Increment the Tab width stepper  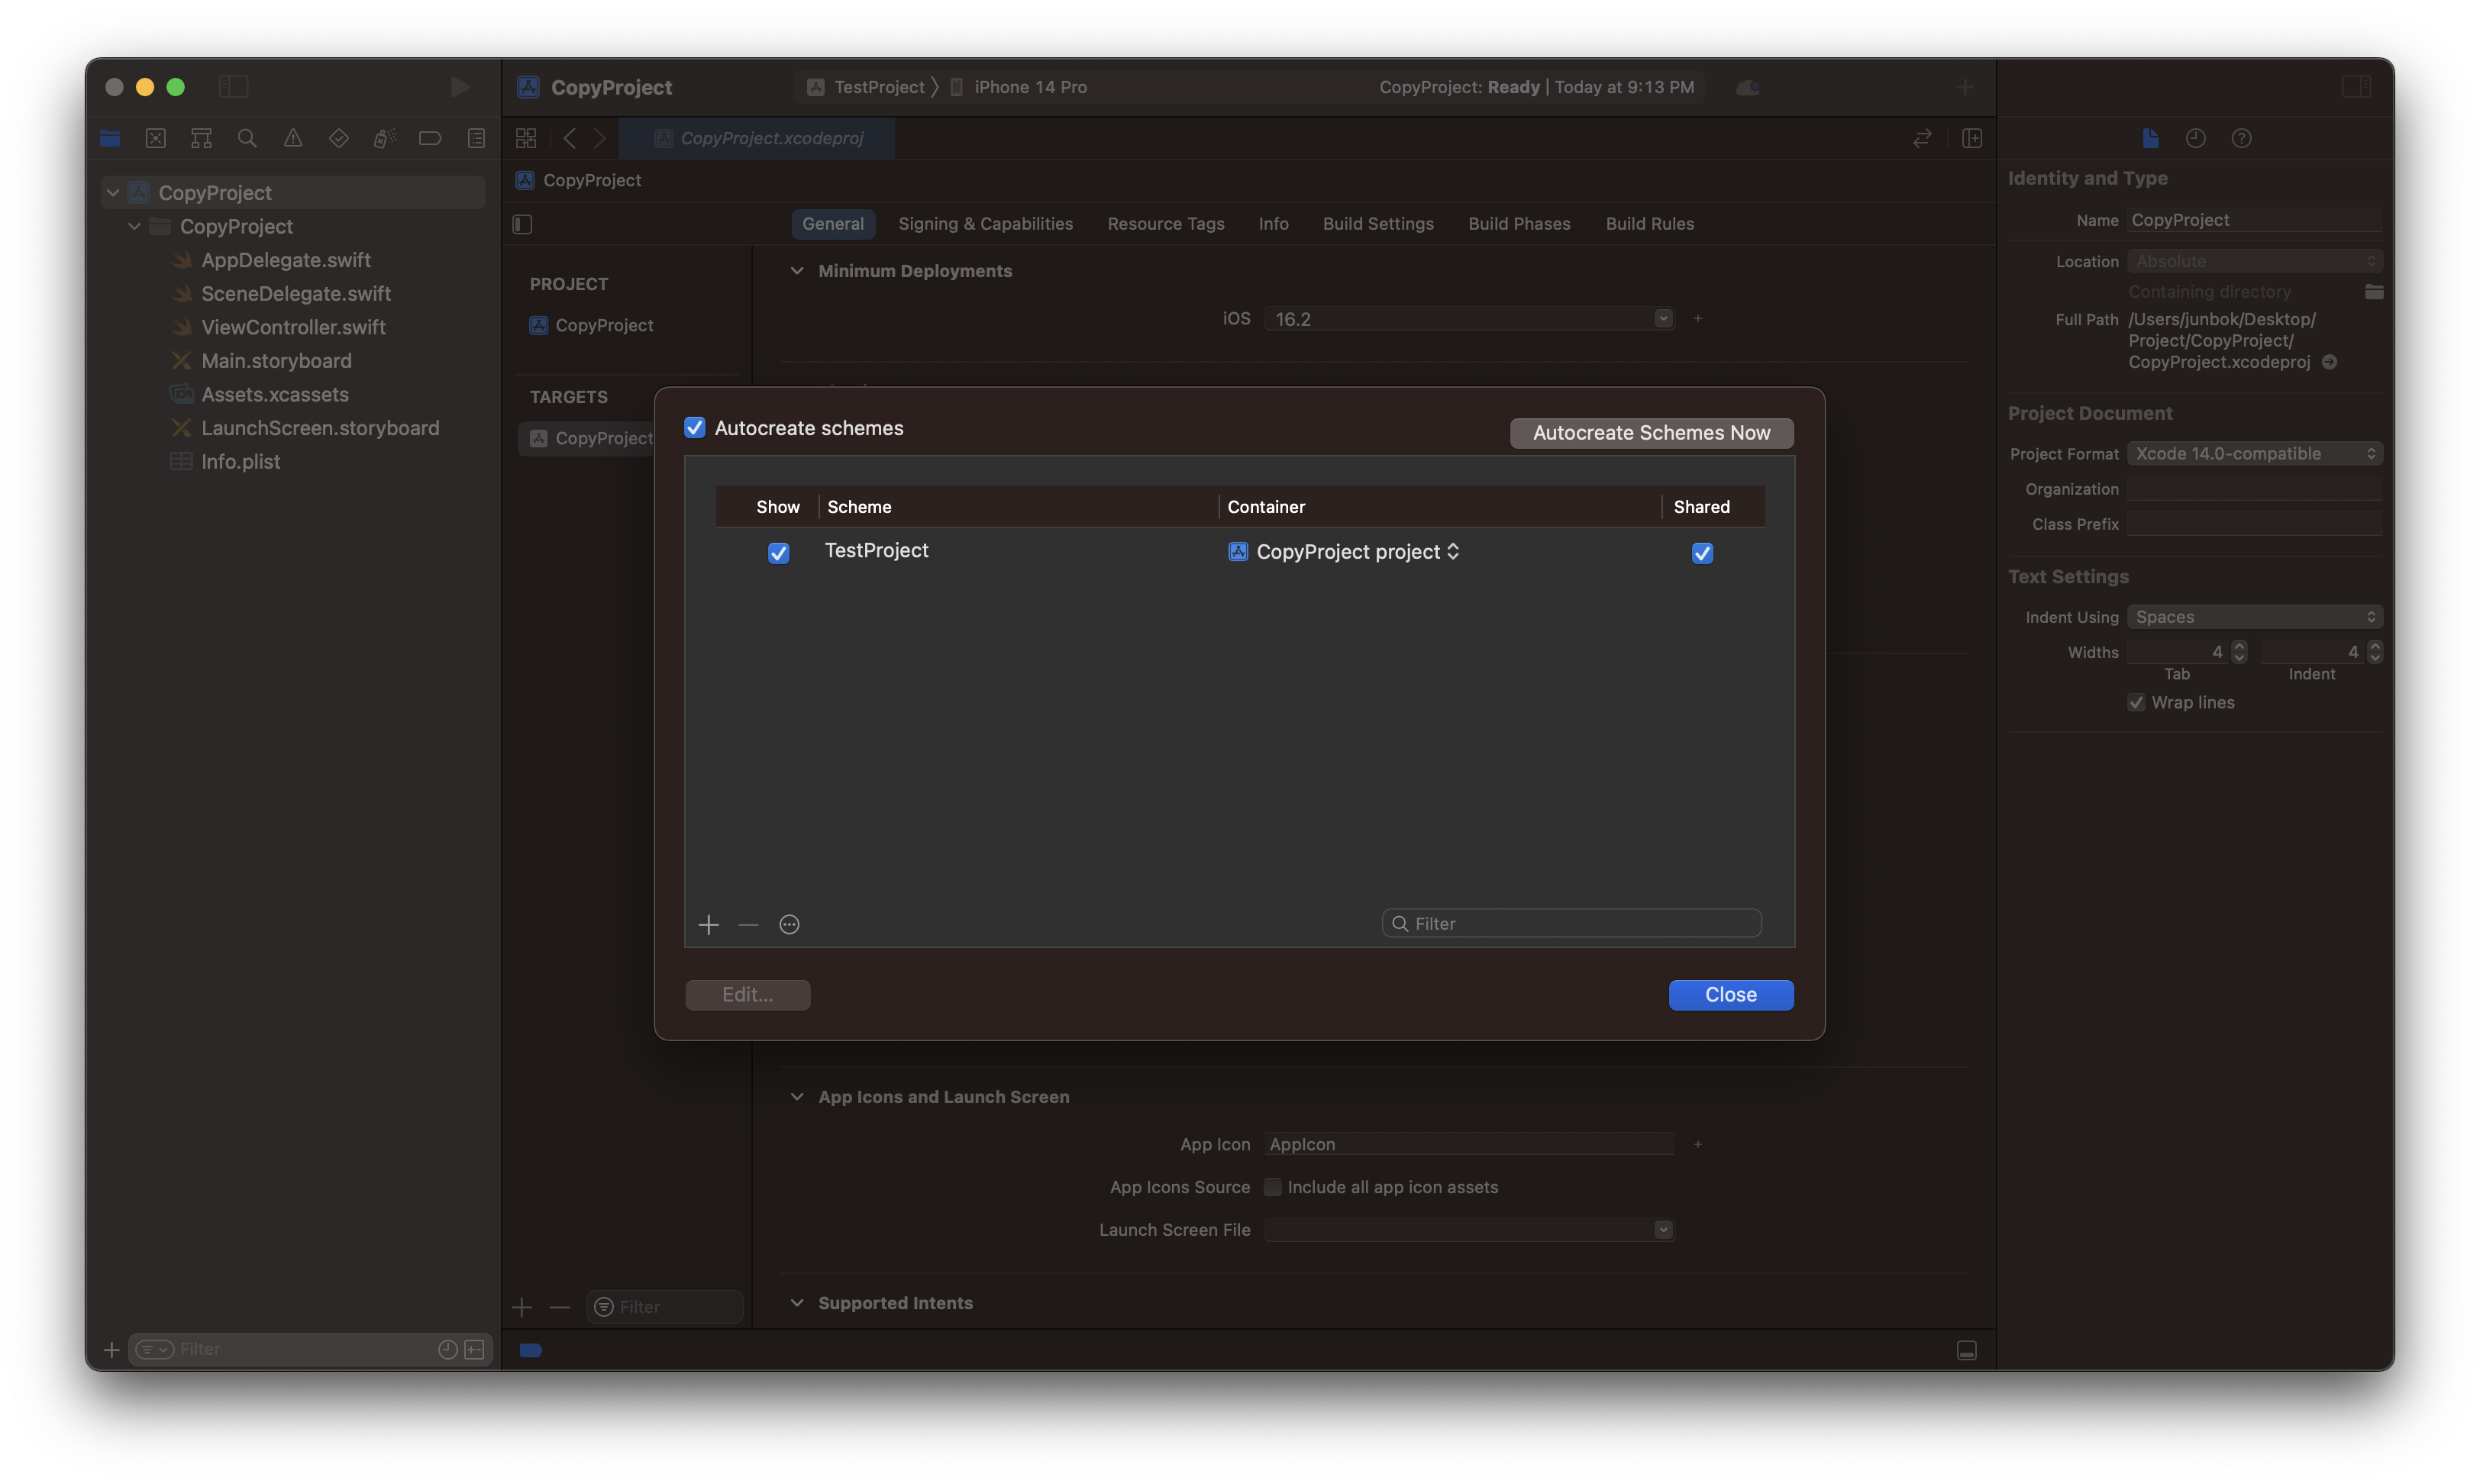pyautogui.click(x=2240, y=646)
